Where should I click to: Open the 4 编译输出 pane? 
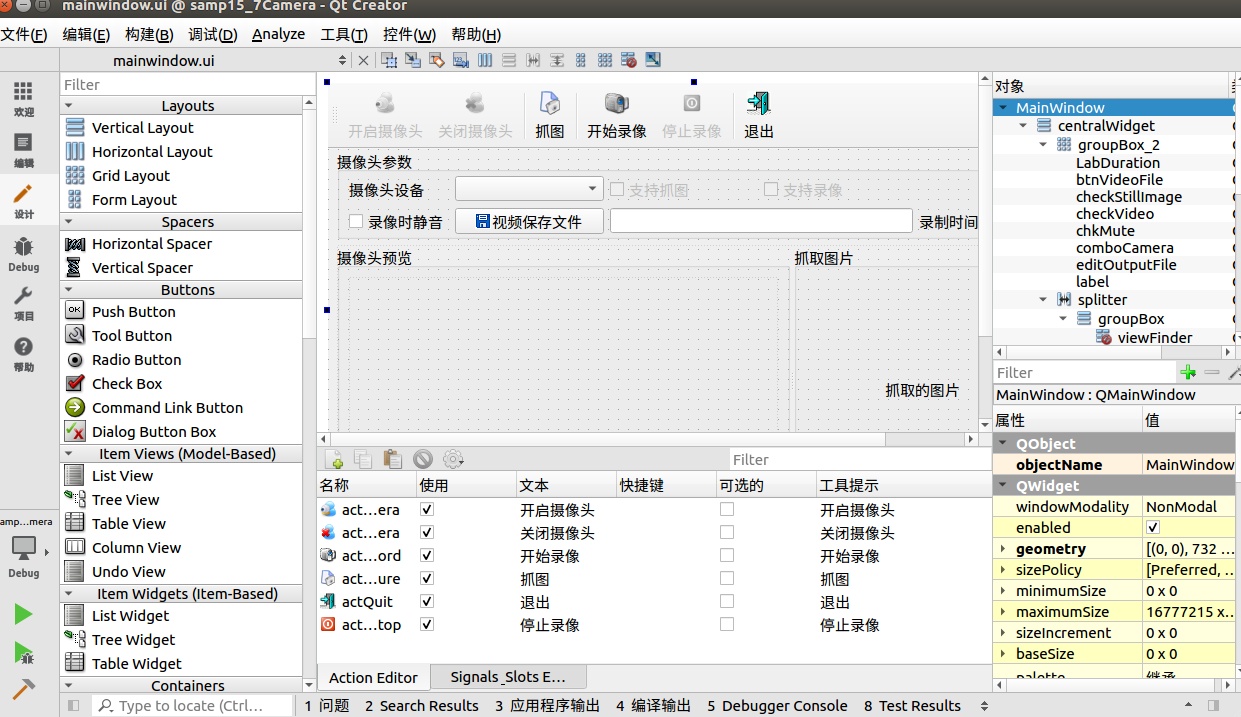pos(653,705)
